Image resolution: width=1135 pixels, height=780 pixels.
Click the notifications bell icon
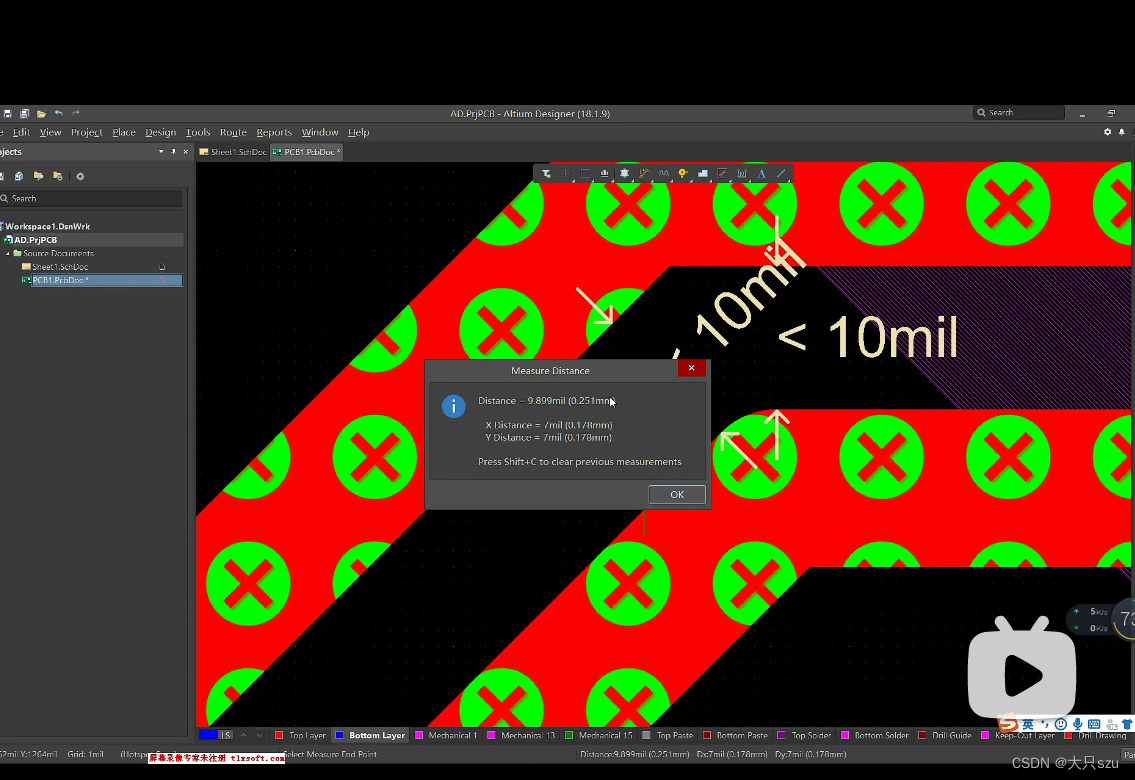(x=1121, y=132)
